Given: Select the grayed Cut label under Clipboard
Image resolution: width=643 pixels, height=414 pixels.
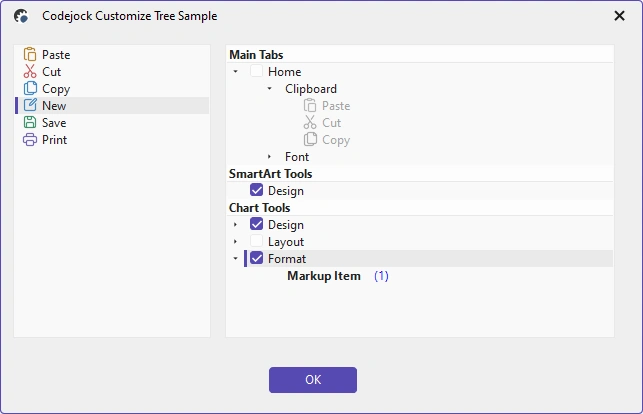Looking at the screenshot, I should (x=331, y=123).
